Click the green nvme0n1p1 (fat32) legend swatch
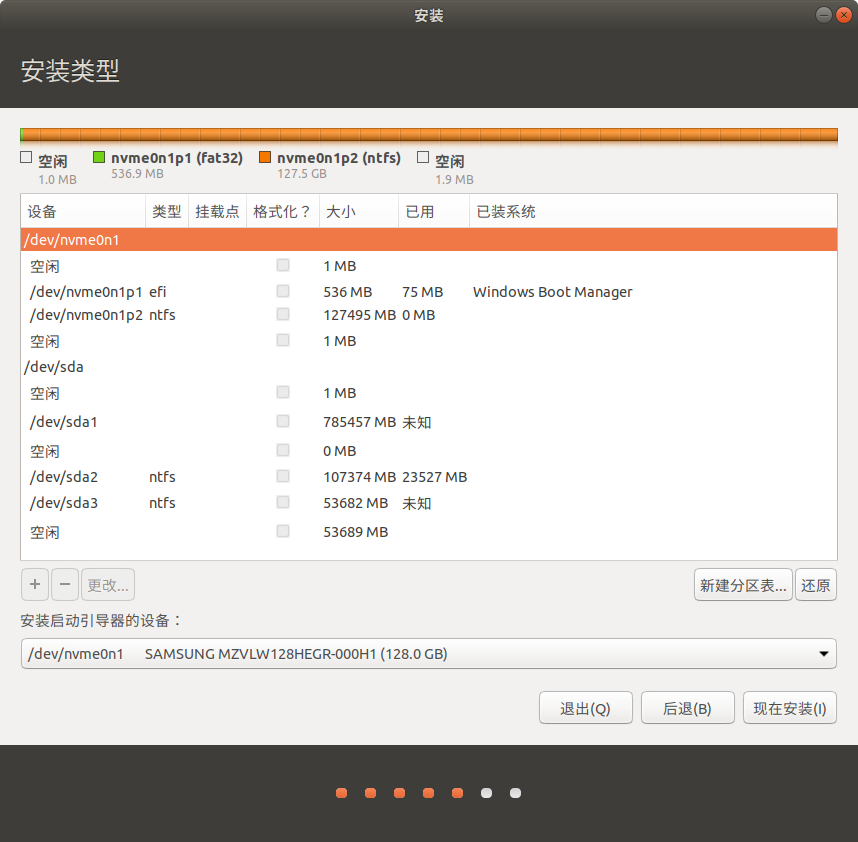Viewport: 858px width, 842px height. [99, 158]
